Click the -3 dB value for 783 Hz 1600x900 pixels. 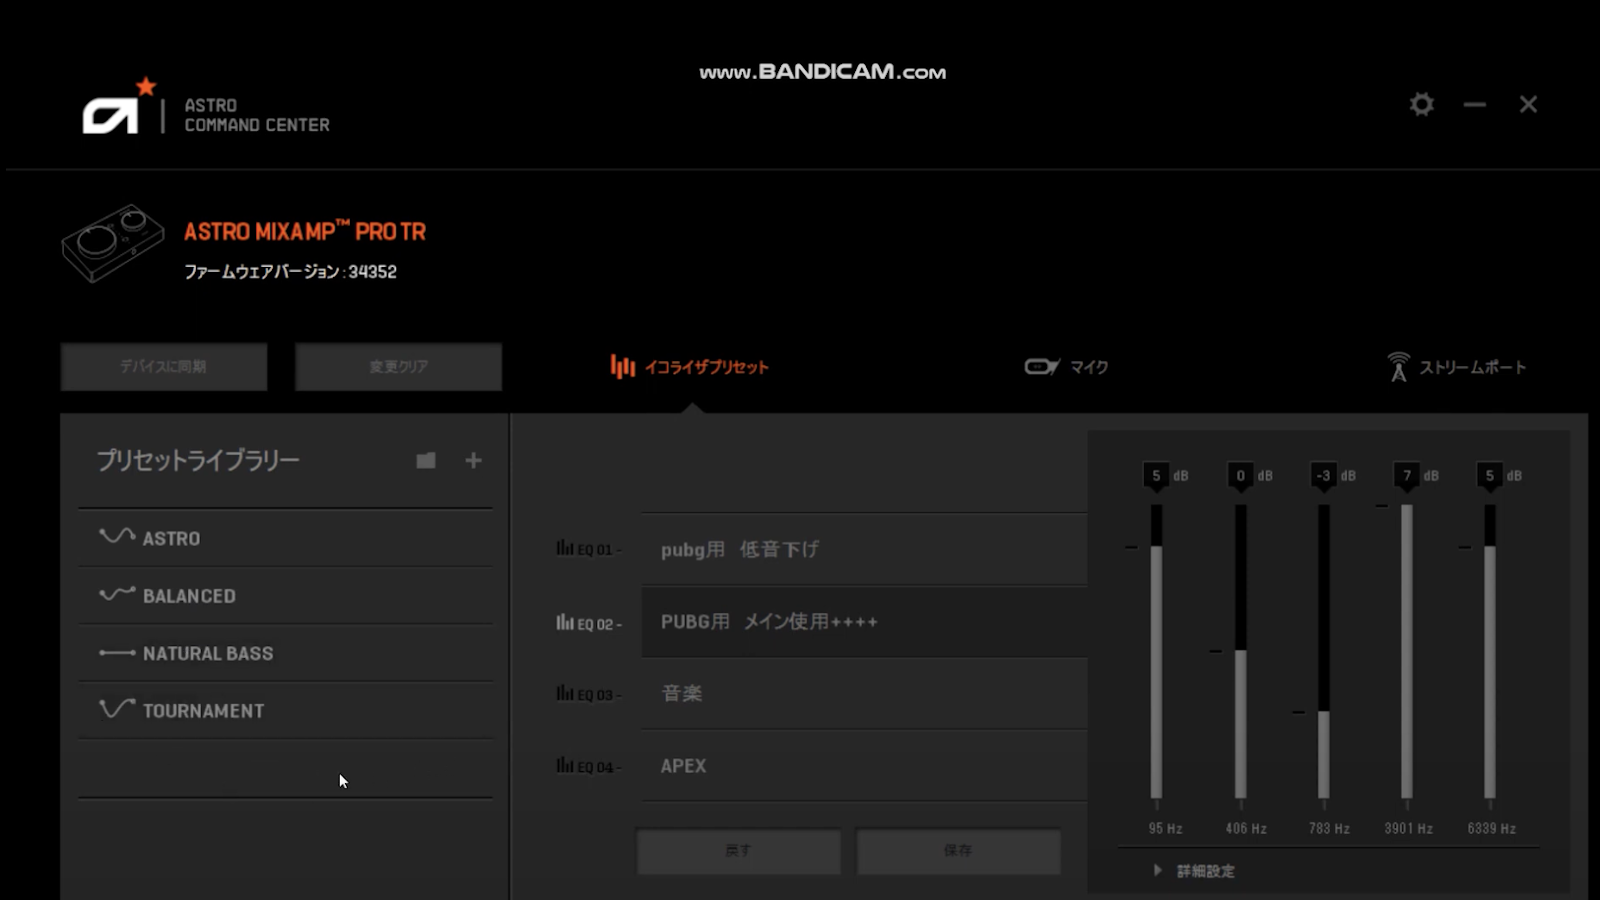[x=1323, y=475]
